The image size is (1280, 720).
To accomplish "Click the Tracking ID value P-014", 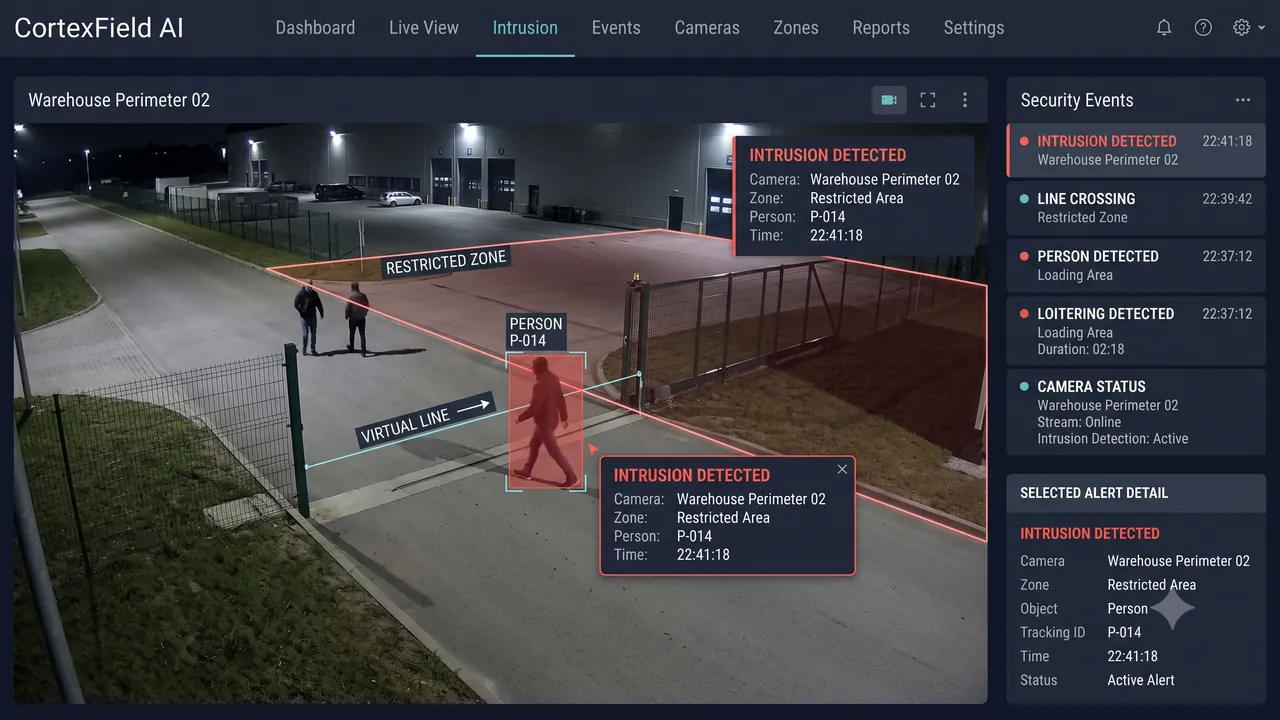I will click(1124, 632).
